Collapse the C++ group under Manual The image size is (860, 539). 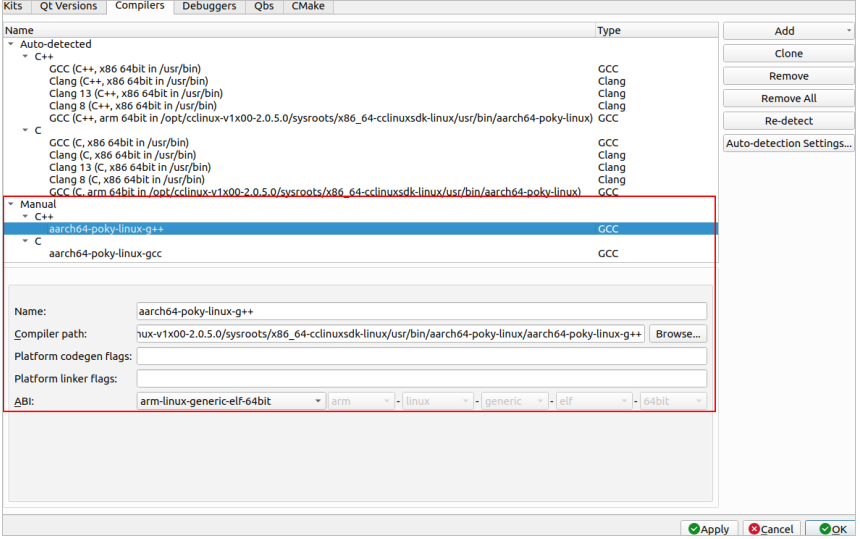[25, 216]
